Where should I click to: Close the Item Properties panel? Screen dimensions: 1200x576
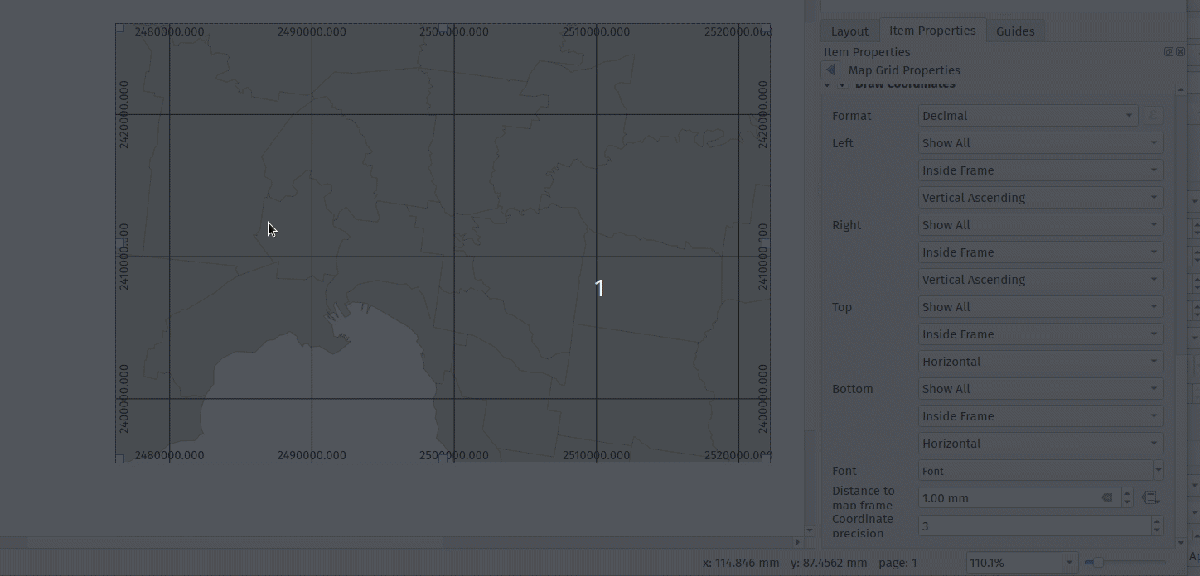1179,52
